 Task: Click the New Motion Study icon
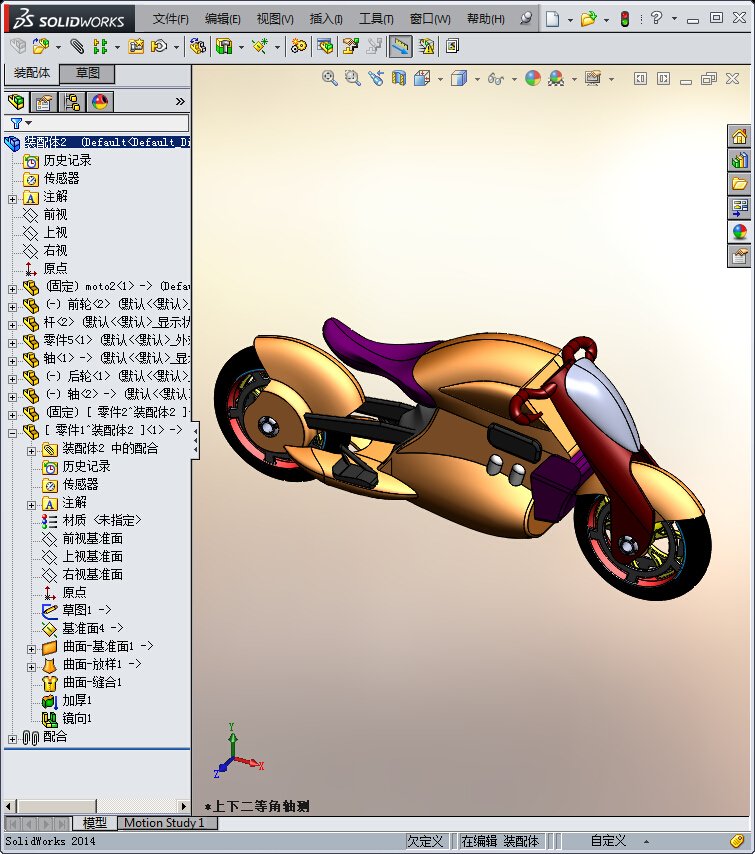click(299, 47)
